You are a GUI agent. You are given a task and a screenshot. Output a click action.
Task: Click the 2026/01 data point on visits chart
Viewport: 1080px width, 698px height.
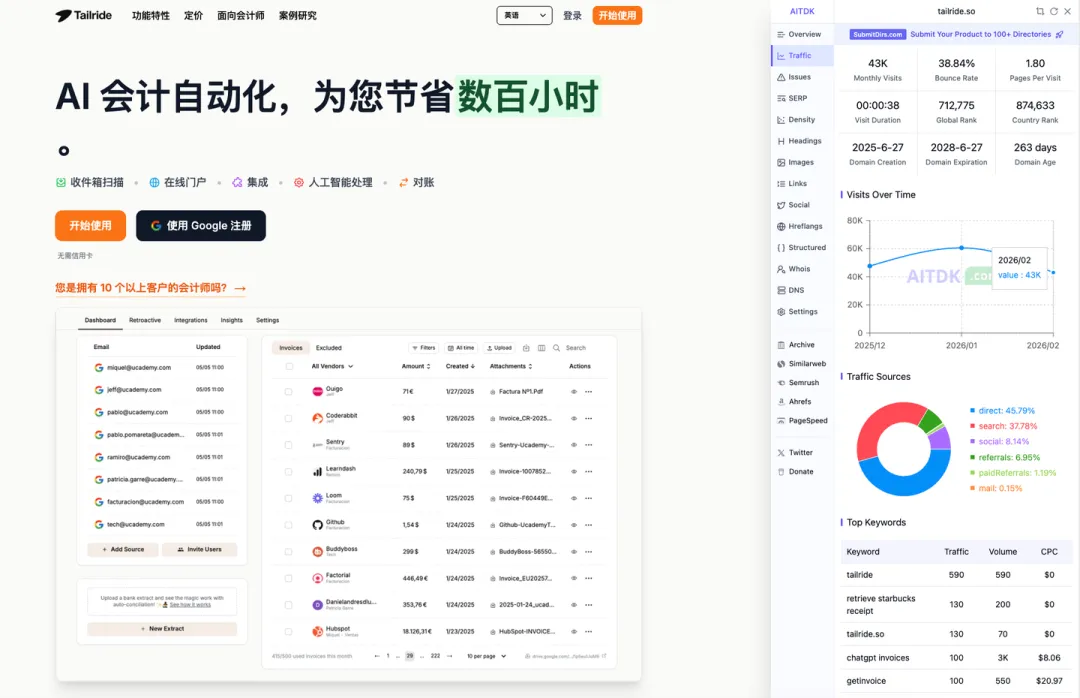[962, 247]
